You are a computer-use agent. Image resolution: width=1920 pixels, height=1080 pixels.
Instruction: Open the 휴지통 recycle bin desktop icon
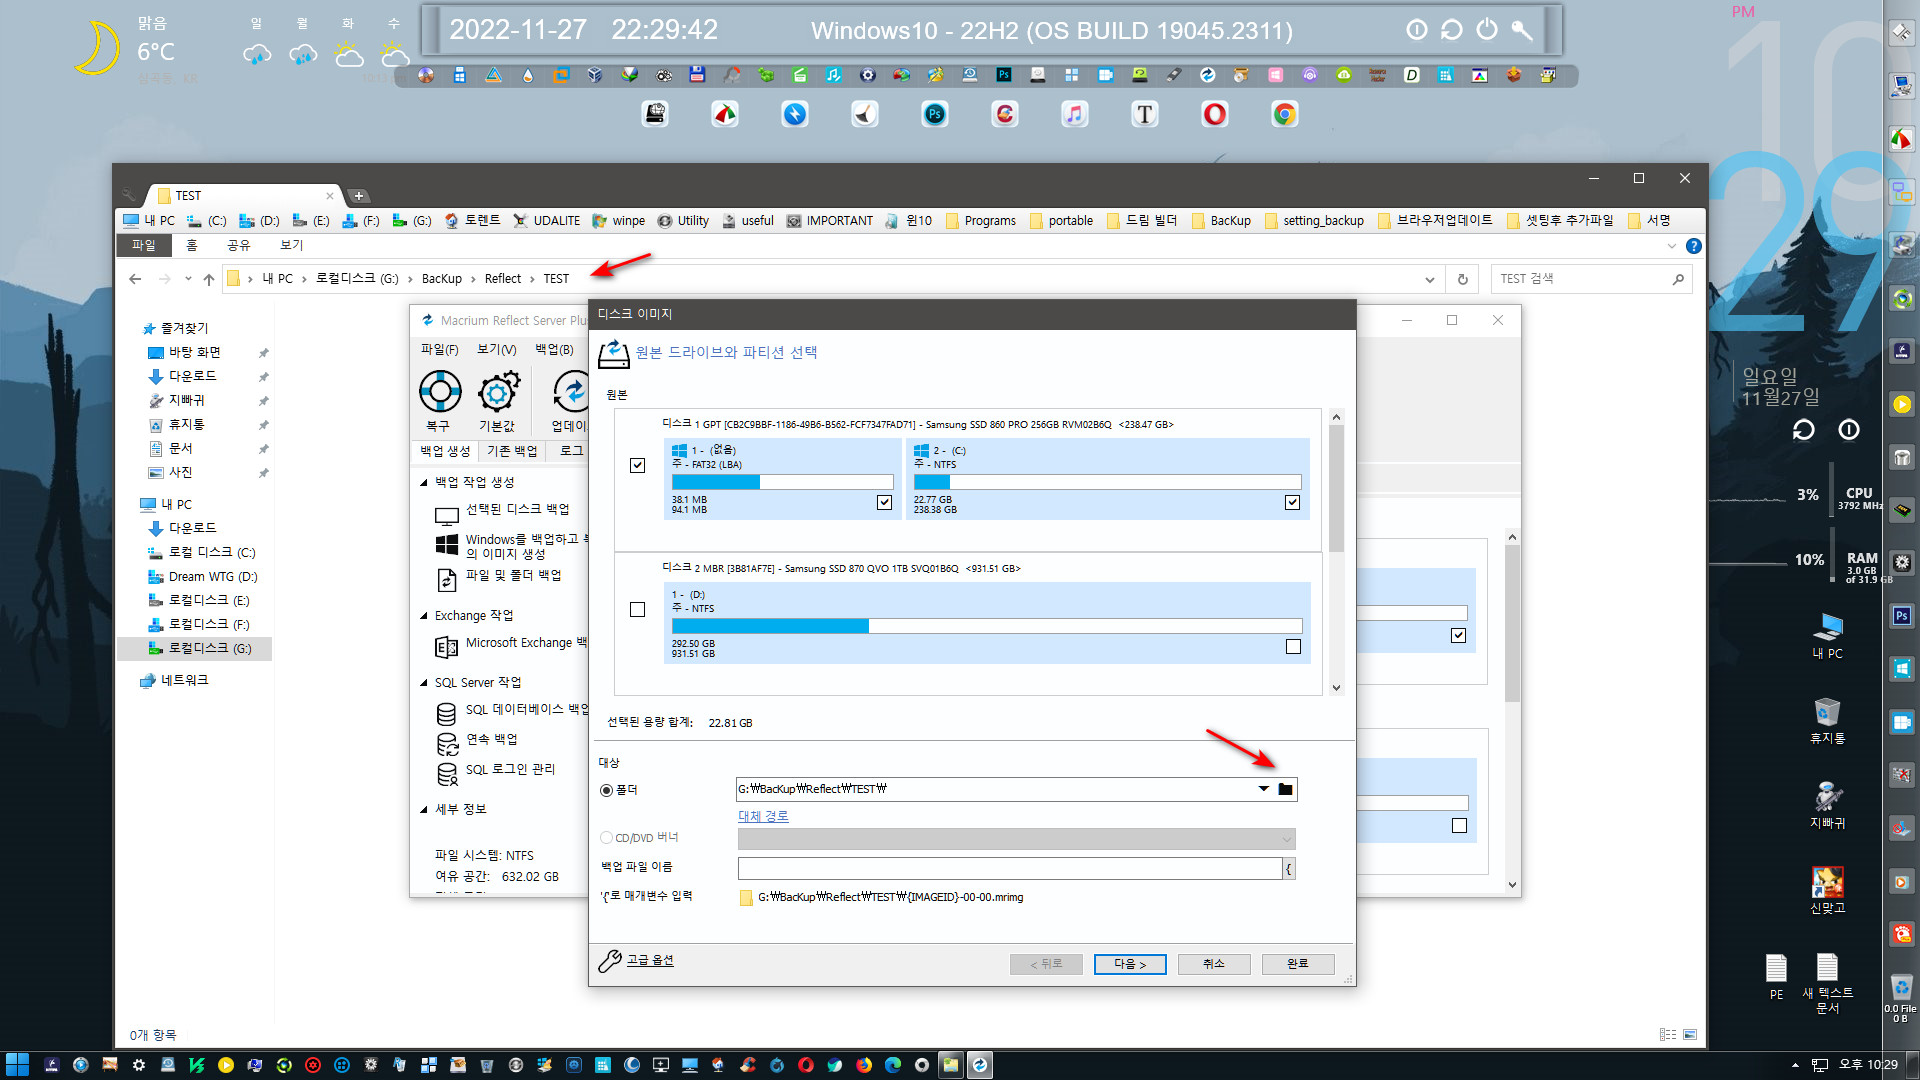tap(1827, 720)
